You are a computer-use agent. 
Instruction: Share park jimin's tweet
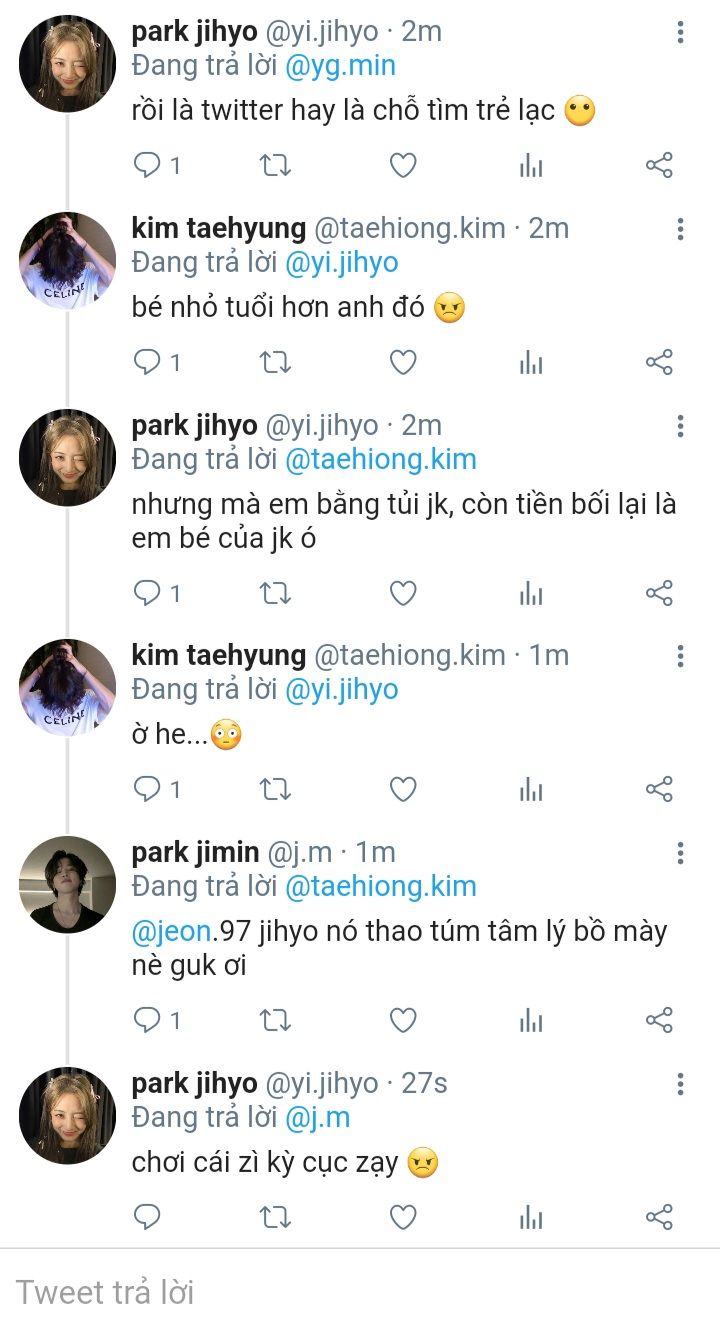point(659,1020)
